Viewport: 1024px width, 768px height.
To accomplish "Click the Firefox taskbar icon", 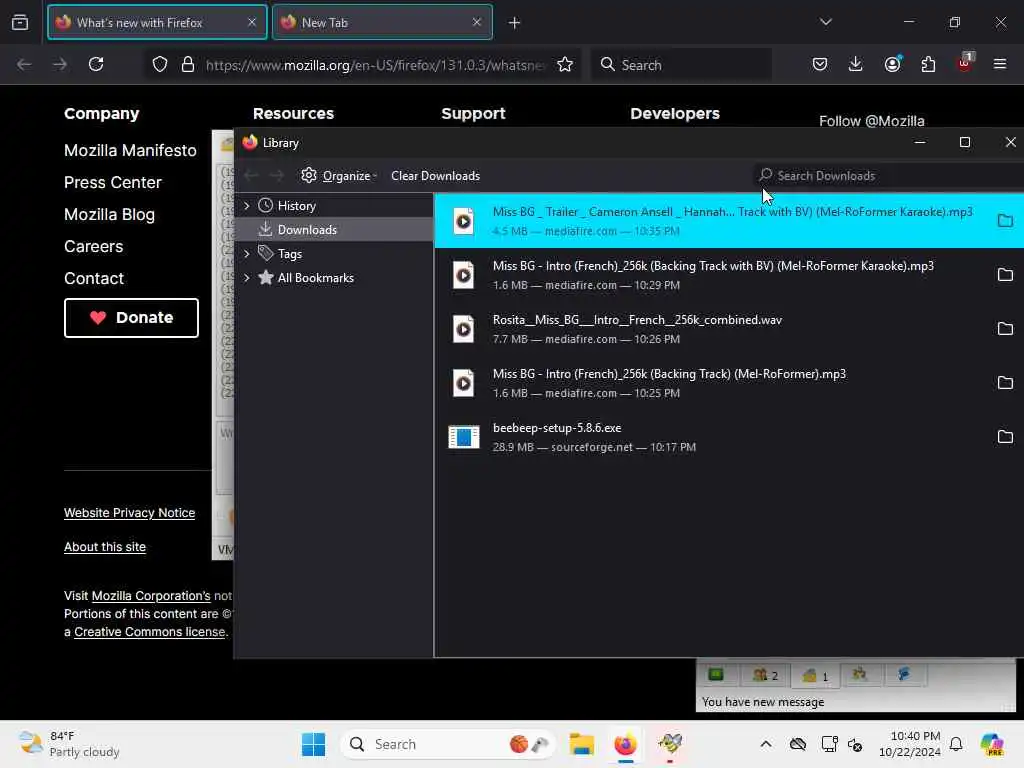I will [x=626, y=744].
